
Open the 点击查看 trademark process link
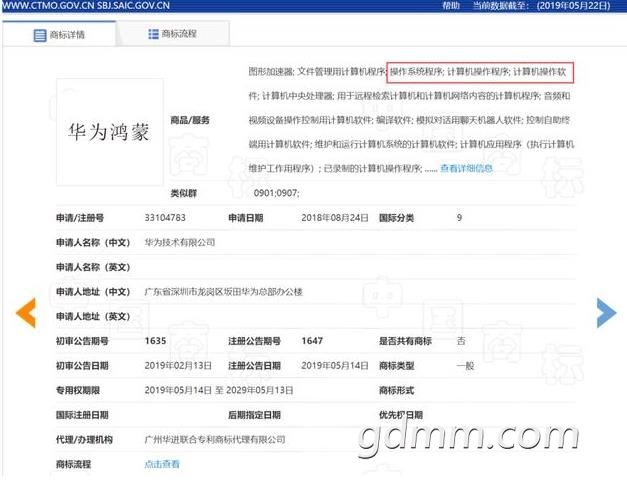click(162, 464)
